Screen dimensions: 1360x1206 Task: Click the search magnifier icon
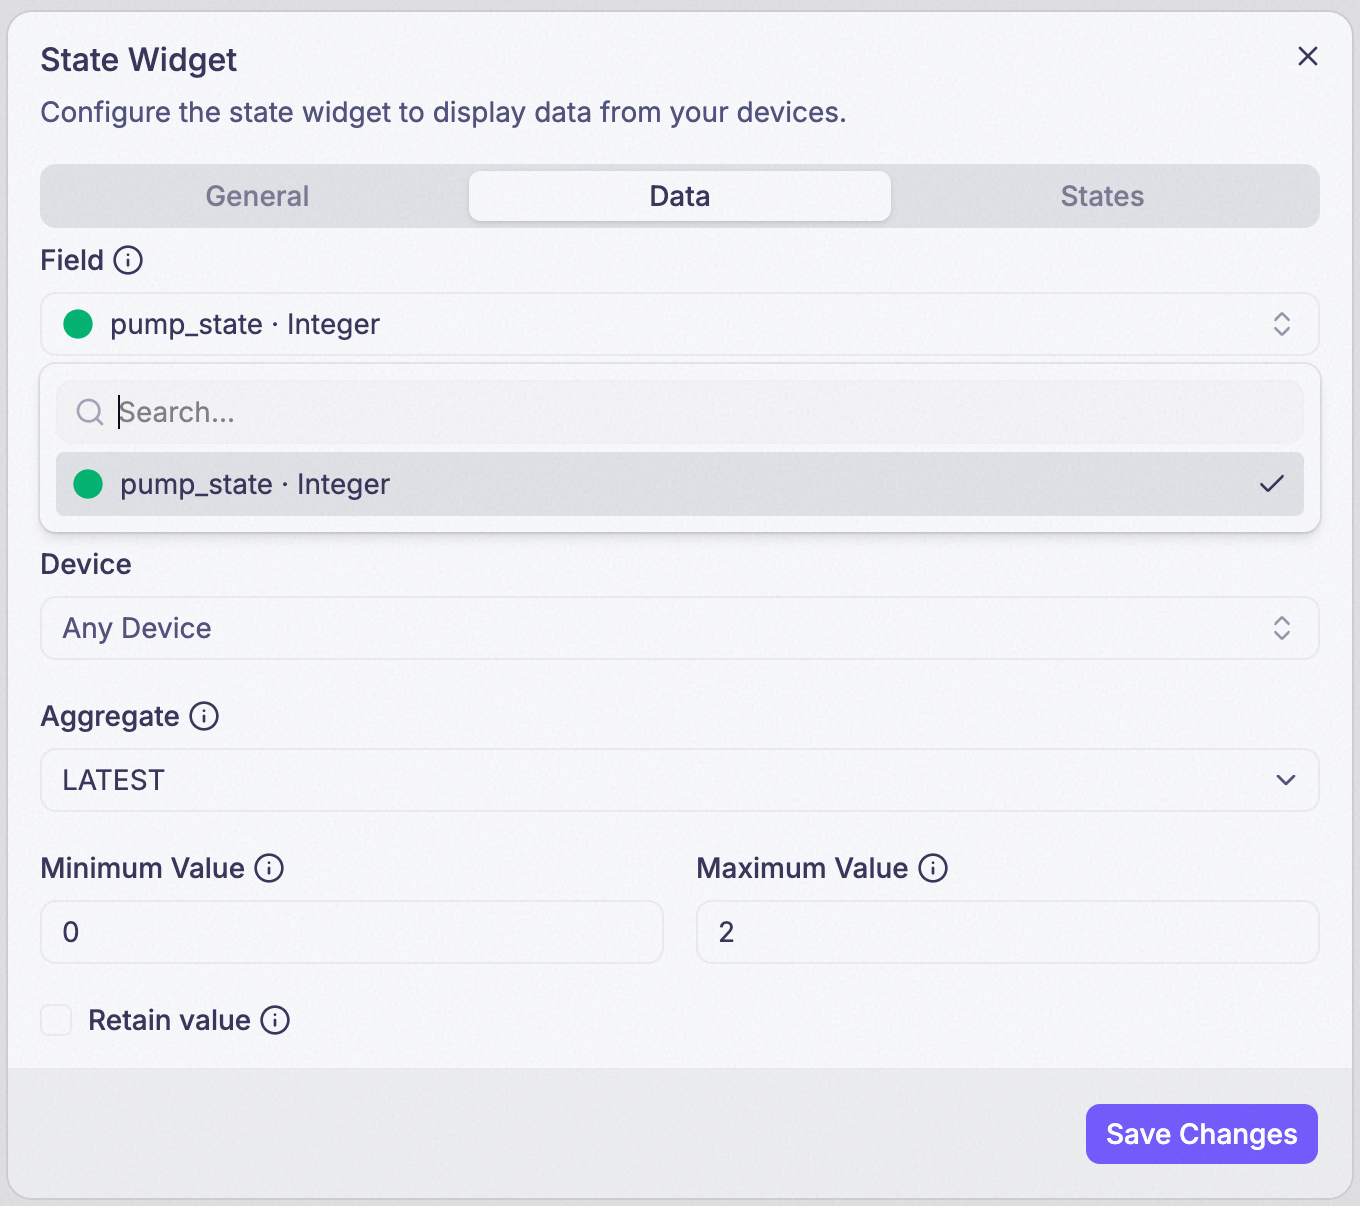click(90, 412)
